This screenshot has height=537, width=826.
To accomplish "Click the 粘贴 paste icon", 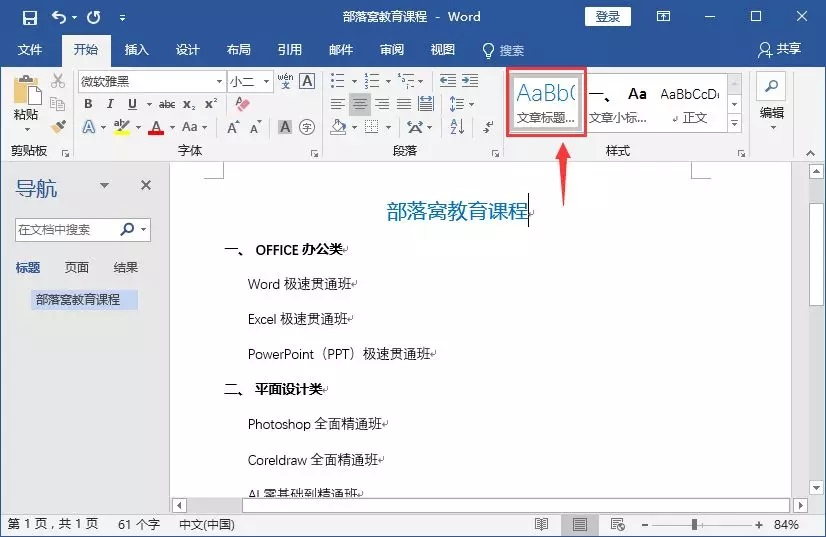I will [x=26, y=90].
